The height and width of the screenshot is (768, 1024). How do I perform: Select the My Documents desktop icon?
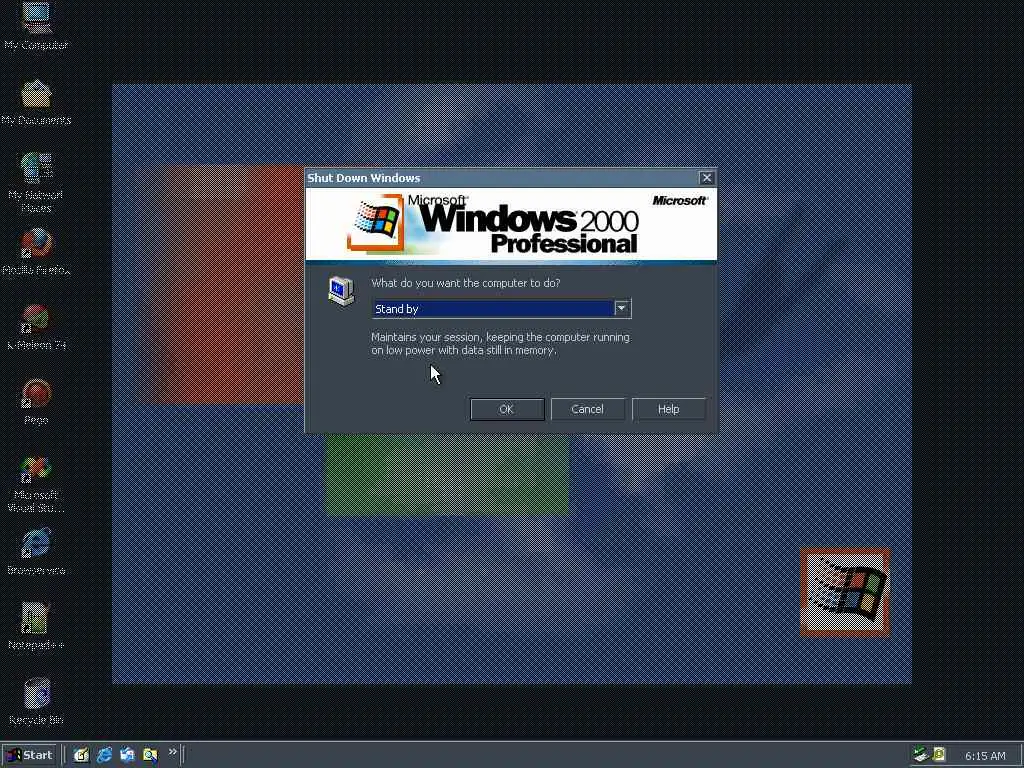(36, 103)
